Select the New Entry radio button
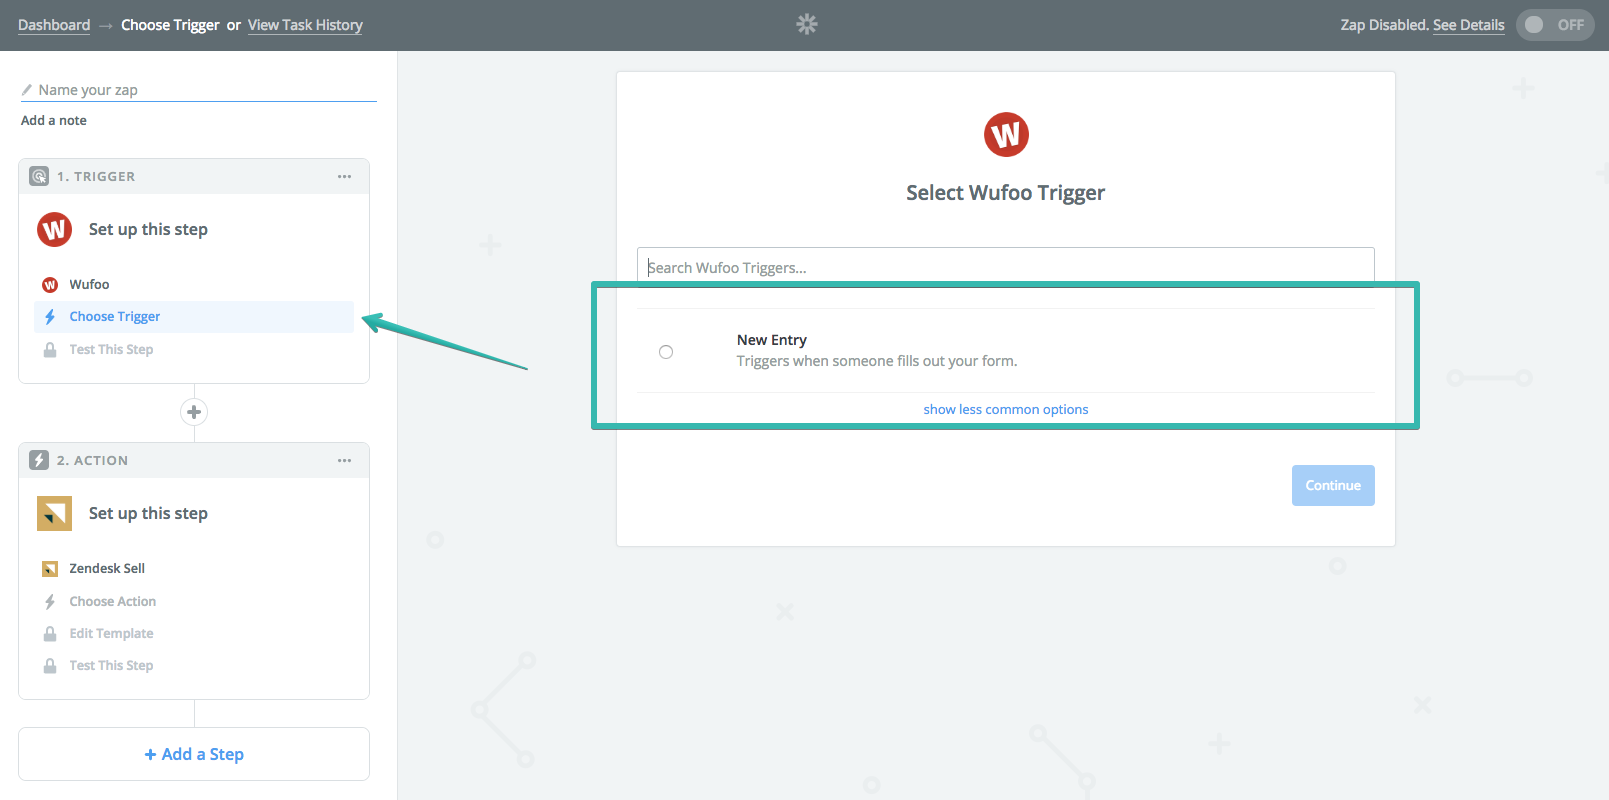The image size is (1609, 800). (x=666, y=352)
